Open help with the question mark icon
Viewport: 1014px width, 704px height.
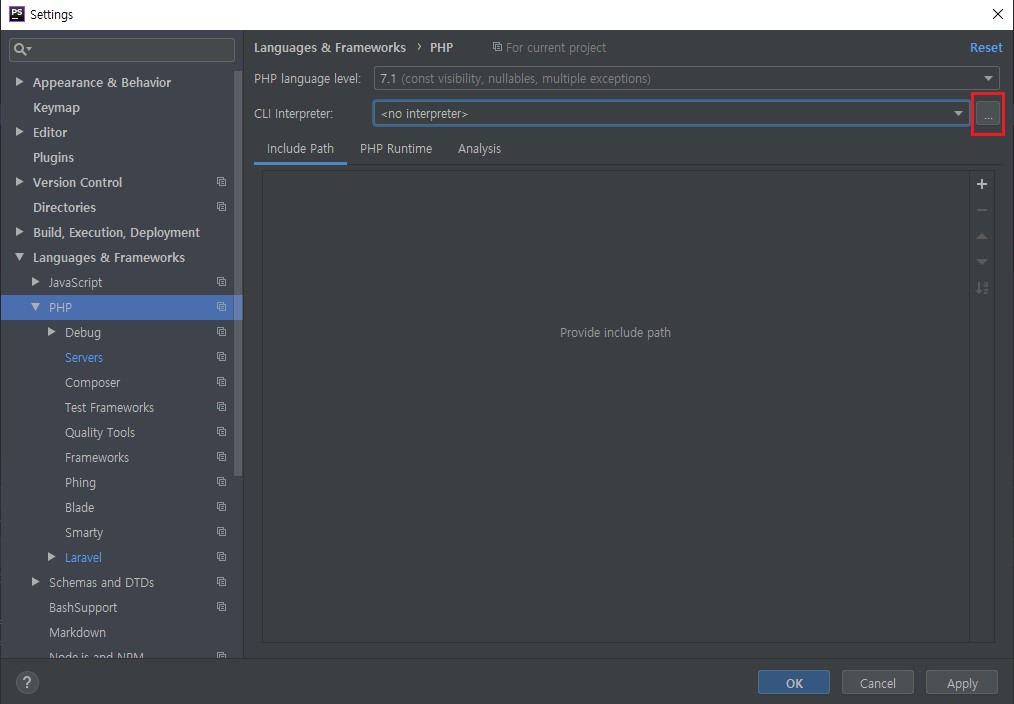coord(27,682)
